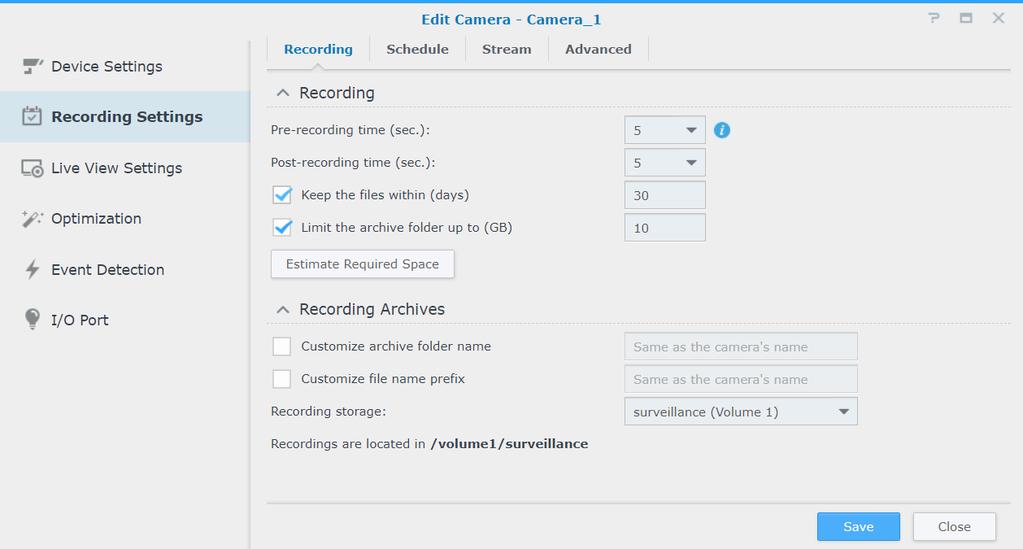
Task: Click the Event Detection lightning icon
Action: [x=32, y=269]
